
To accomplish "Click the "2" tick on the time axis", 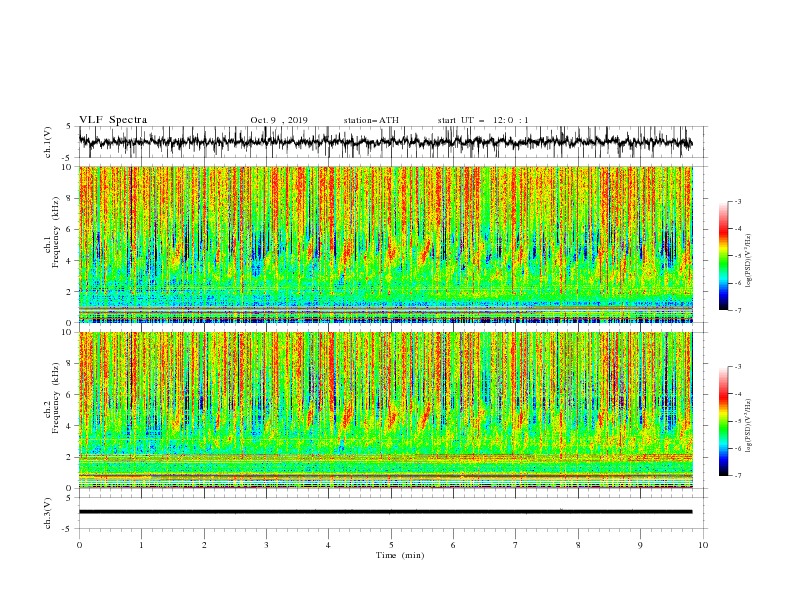I will pyautogui.click(x=204, y=545).
